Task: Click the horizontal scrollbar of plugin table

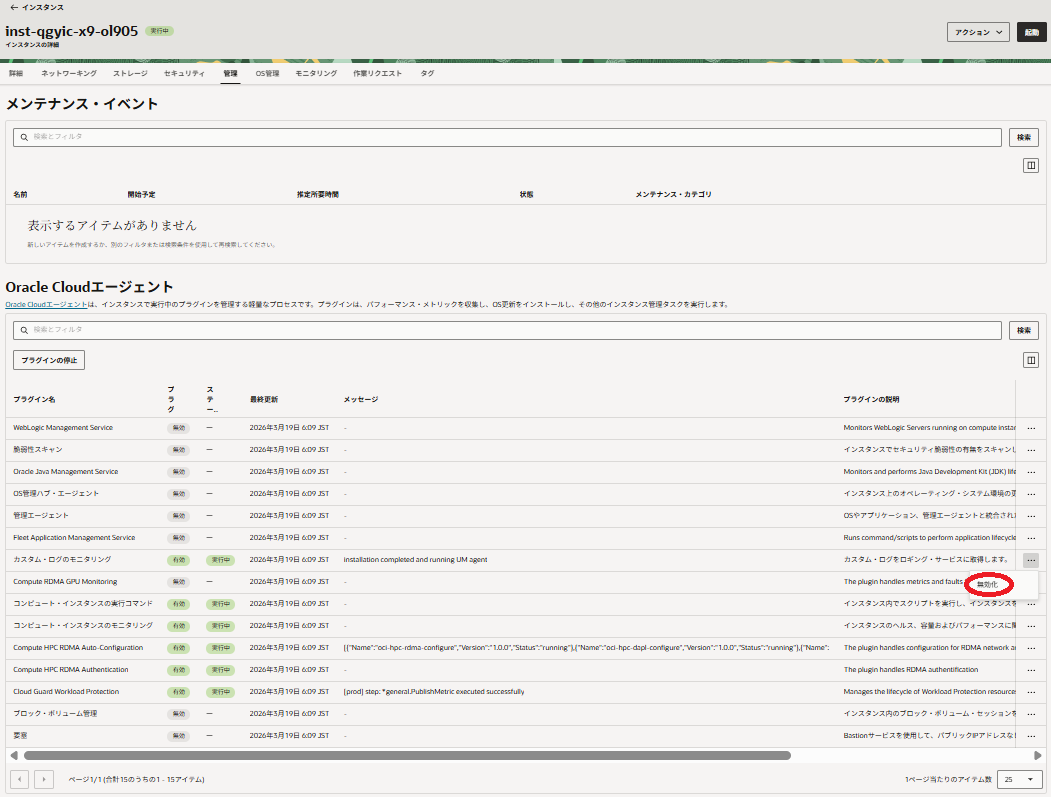Action: click(x=407, y=756)
